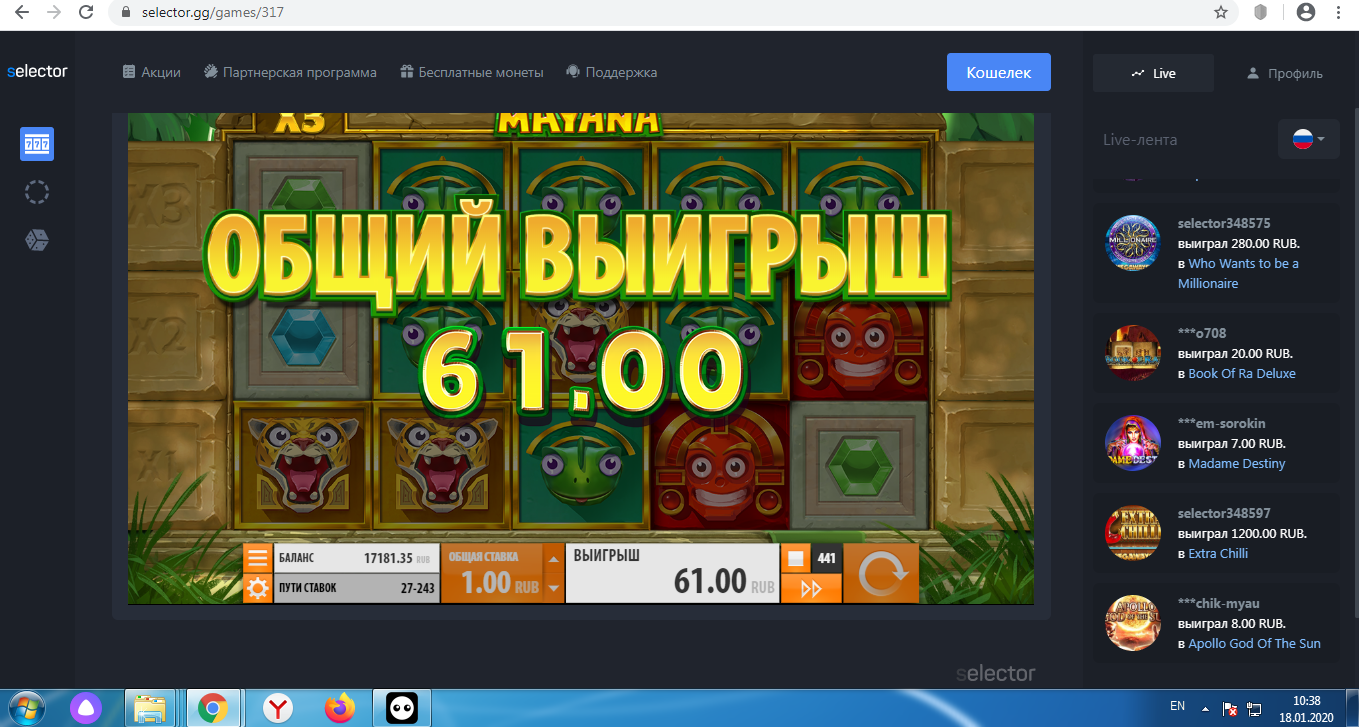Open Apollo God Of The Sun link
Viewport: 1359px width, 727px height.
click(1254, 643)
